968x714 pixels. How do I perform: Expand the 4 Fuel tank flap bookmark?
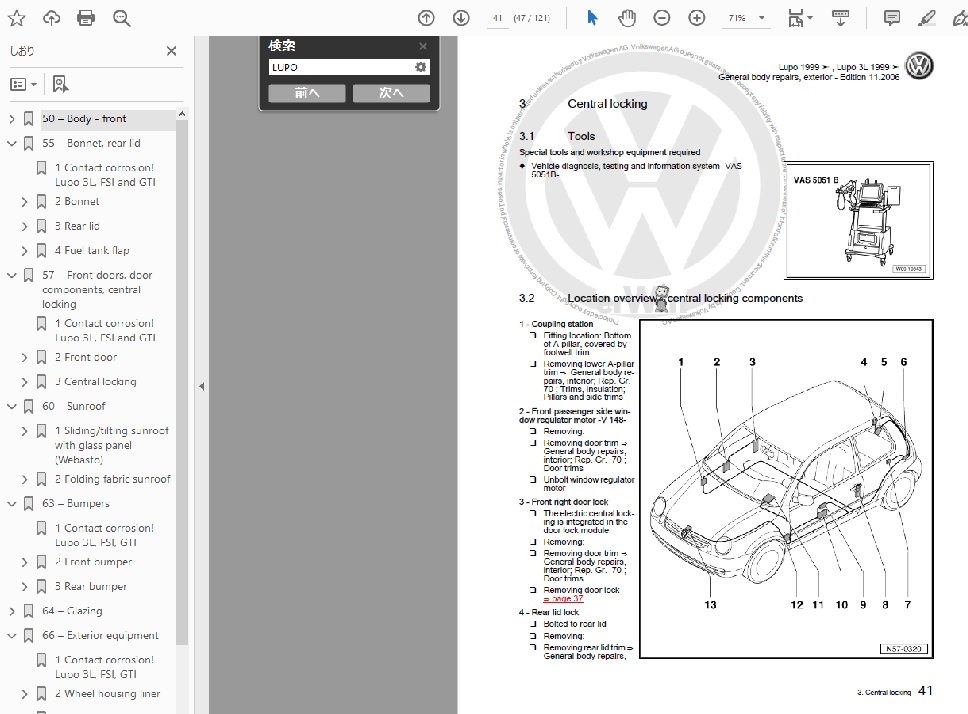pos(24,251)
